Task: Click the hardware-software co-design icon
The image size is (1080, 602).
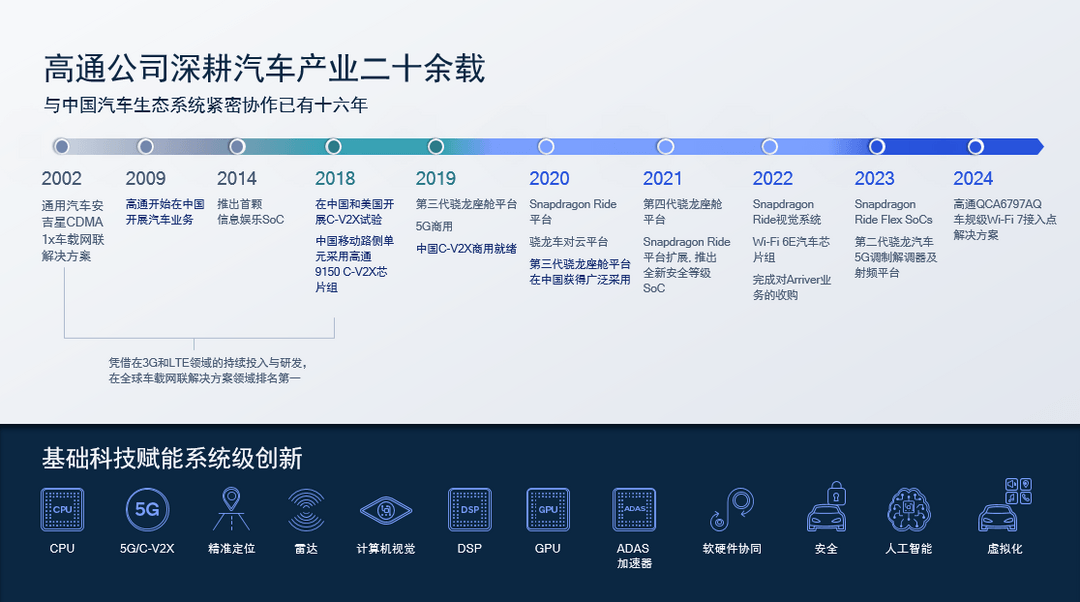Action: pyautogui.click(x=731, y=510)
